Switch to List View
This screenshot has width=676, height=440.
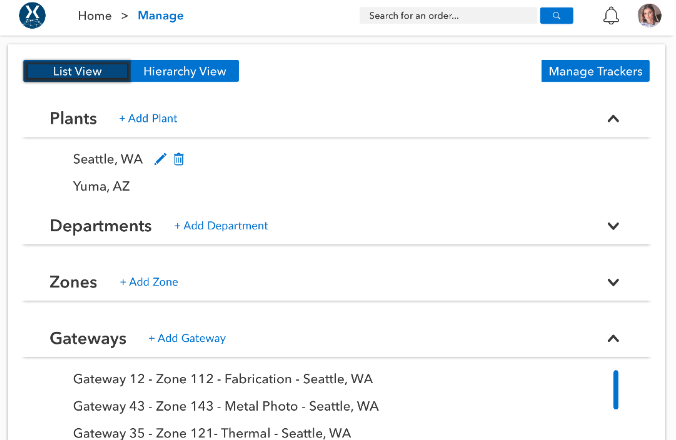click(x=77, y=71)
